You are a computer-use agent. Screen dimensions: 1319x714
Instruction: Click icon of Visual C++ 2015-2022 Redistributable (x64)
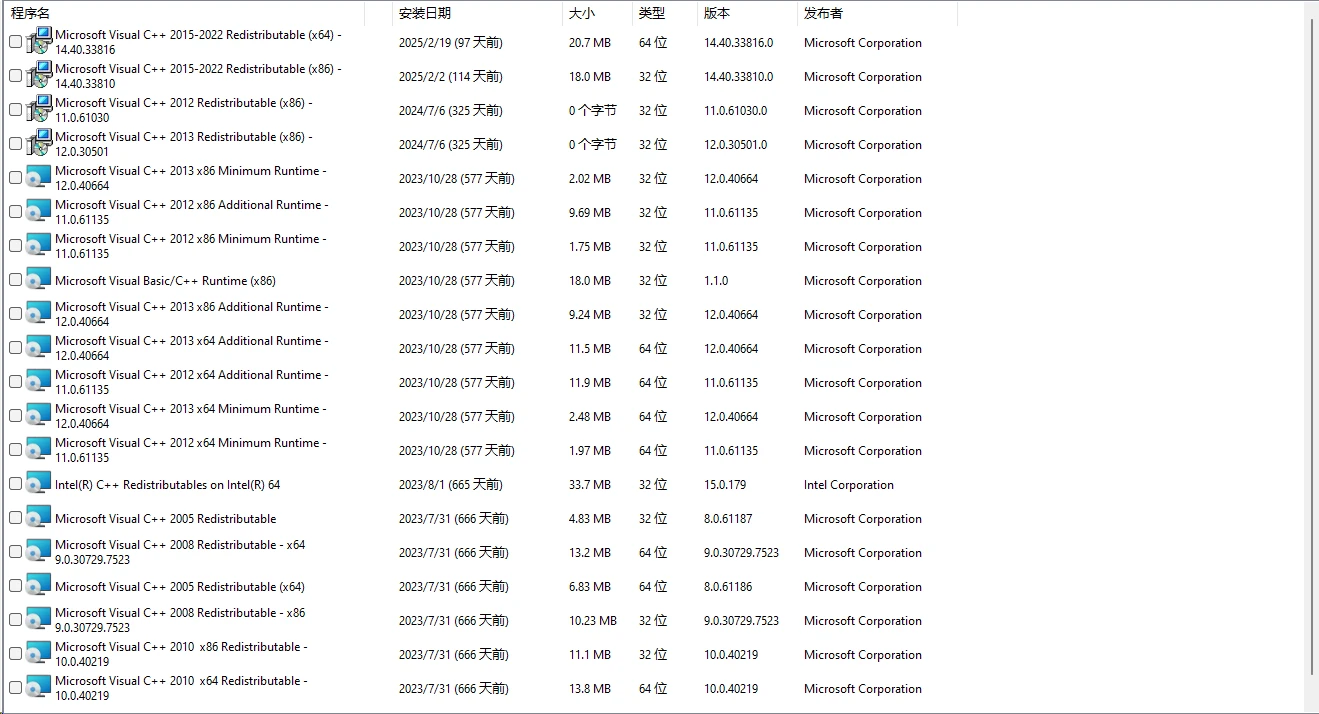38,42
